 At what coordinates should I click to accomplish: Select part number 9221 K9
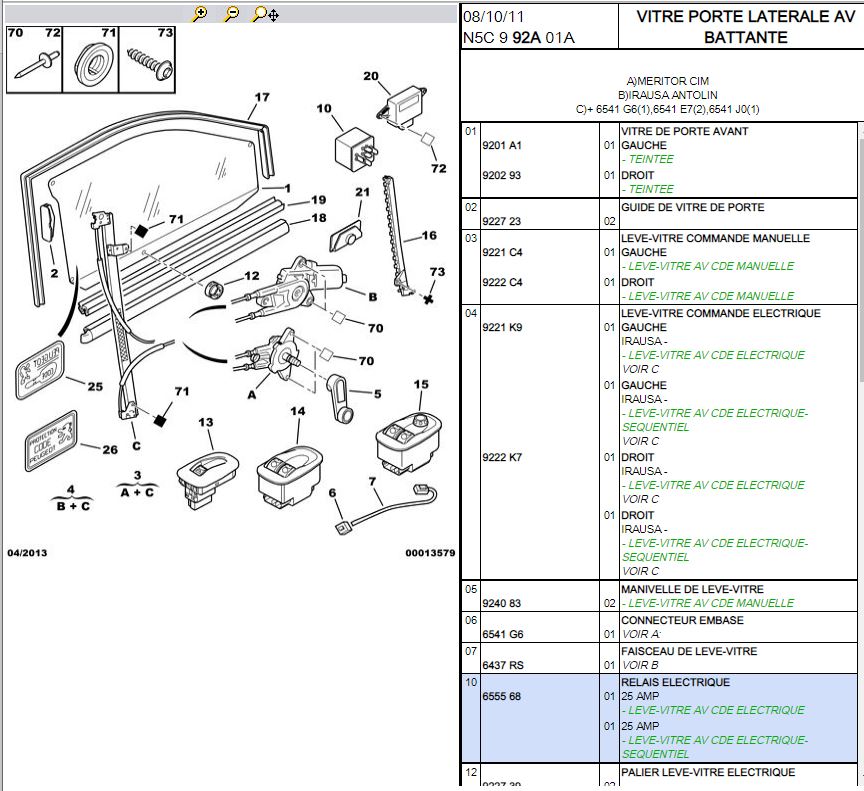pyautogui.click(x=502, y=328)
